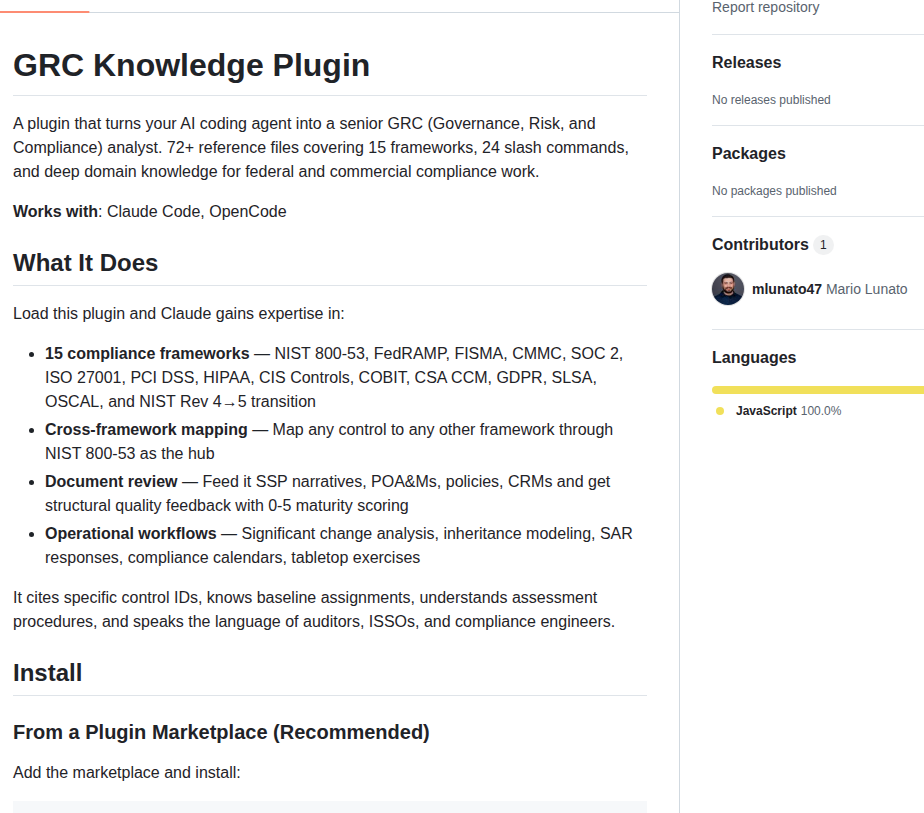
Task: Click 'Operational workflows' bold text
Action: 131,533
